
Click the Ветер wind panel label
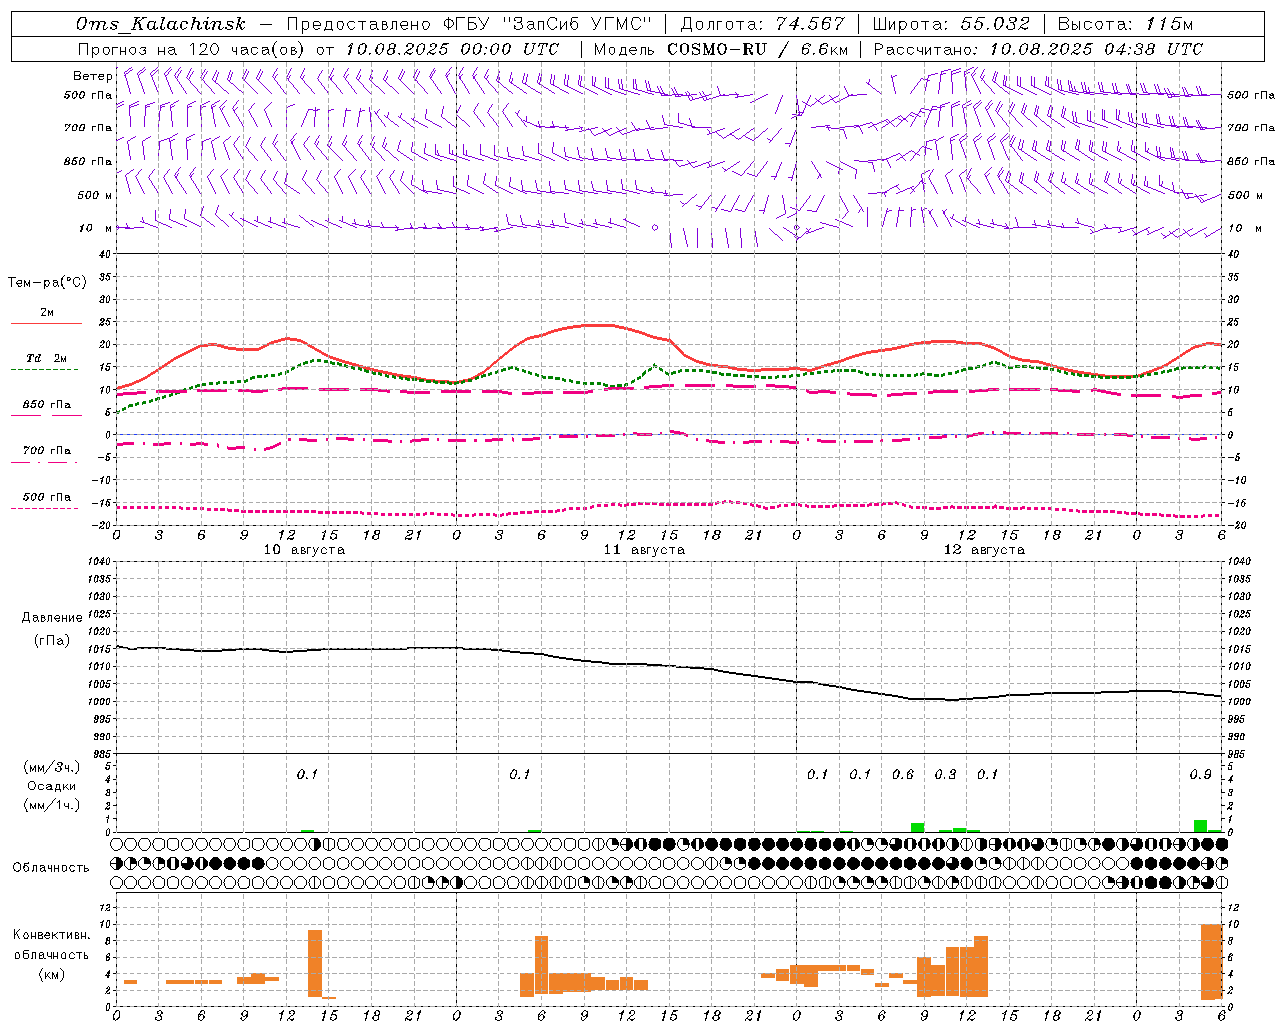pos(92,76)
